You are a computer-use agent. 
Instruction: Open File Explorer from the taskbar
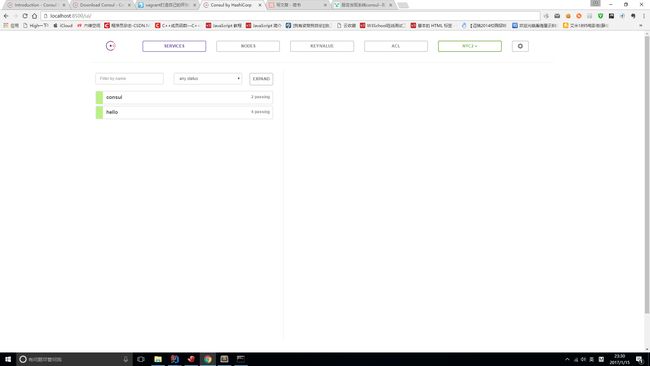point(158,359)
